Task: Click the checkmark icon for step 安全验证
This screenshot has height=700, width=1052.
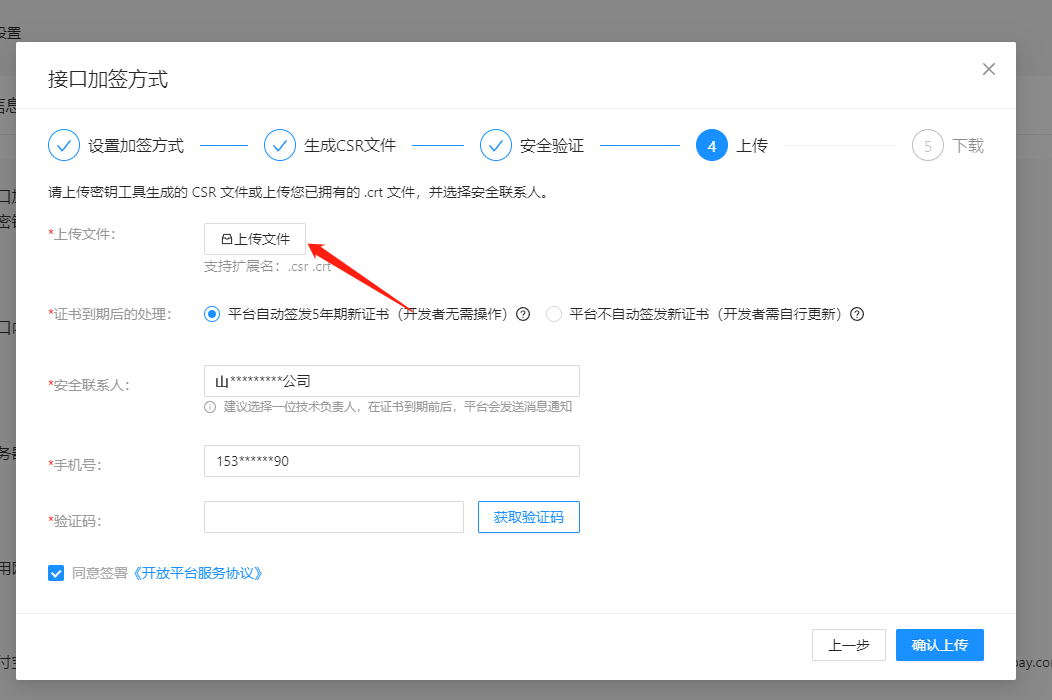Action: coord(496,145)
